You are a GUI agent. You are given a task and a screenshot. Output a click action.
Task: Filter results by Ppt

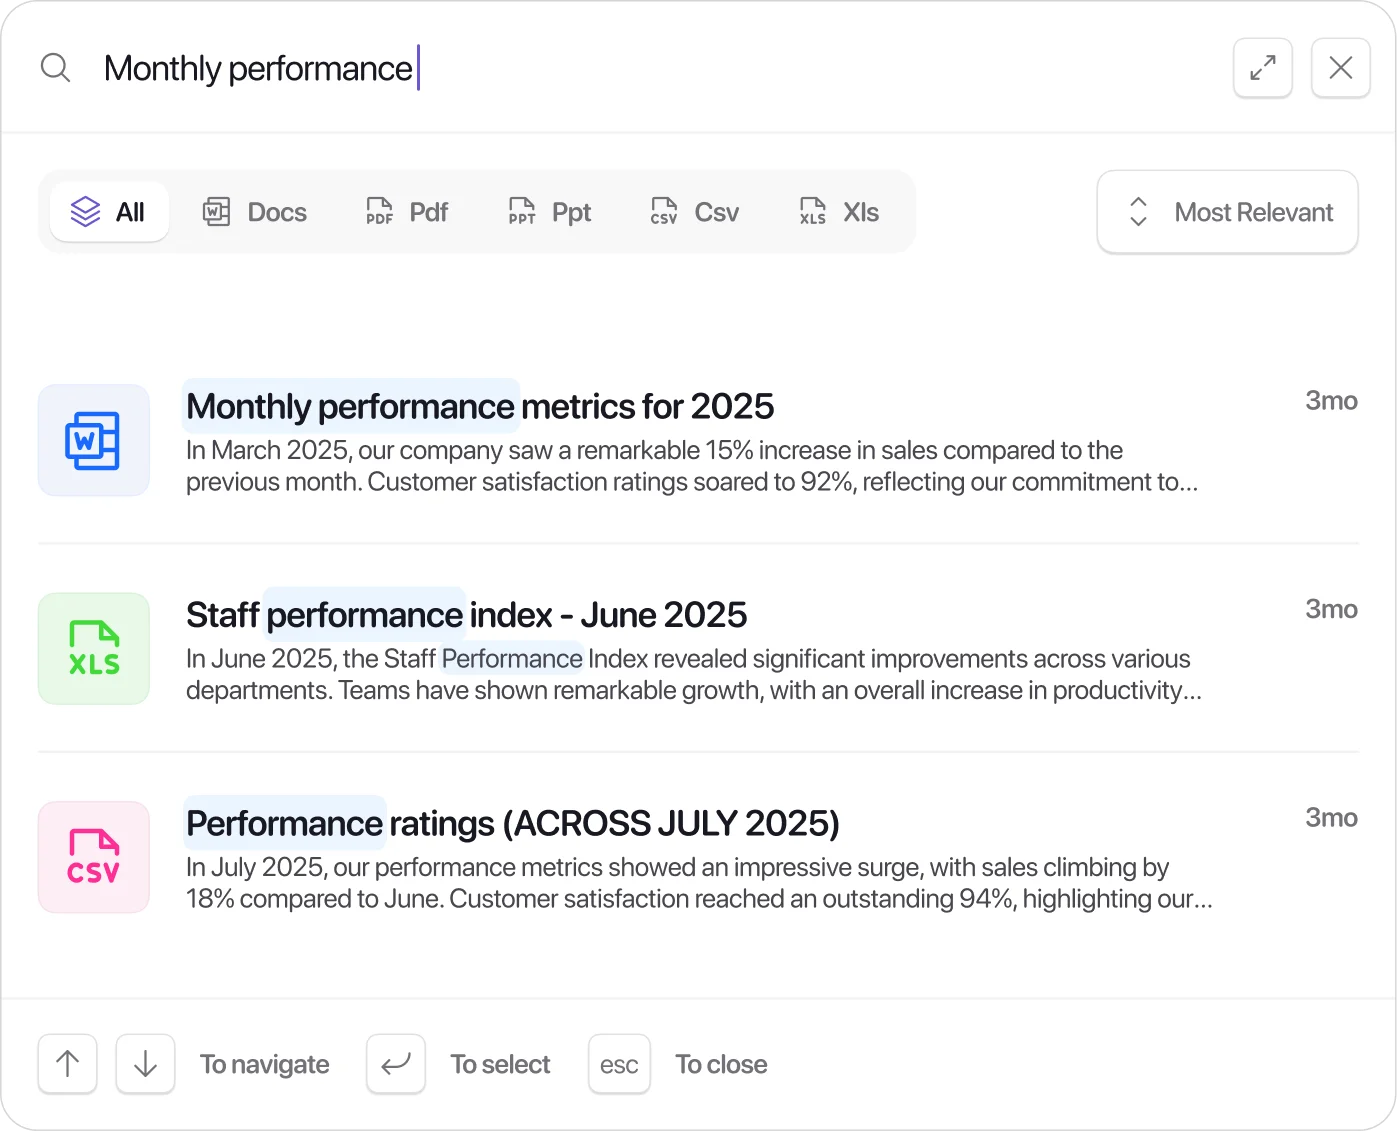click(550, 212)
